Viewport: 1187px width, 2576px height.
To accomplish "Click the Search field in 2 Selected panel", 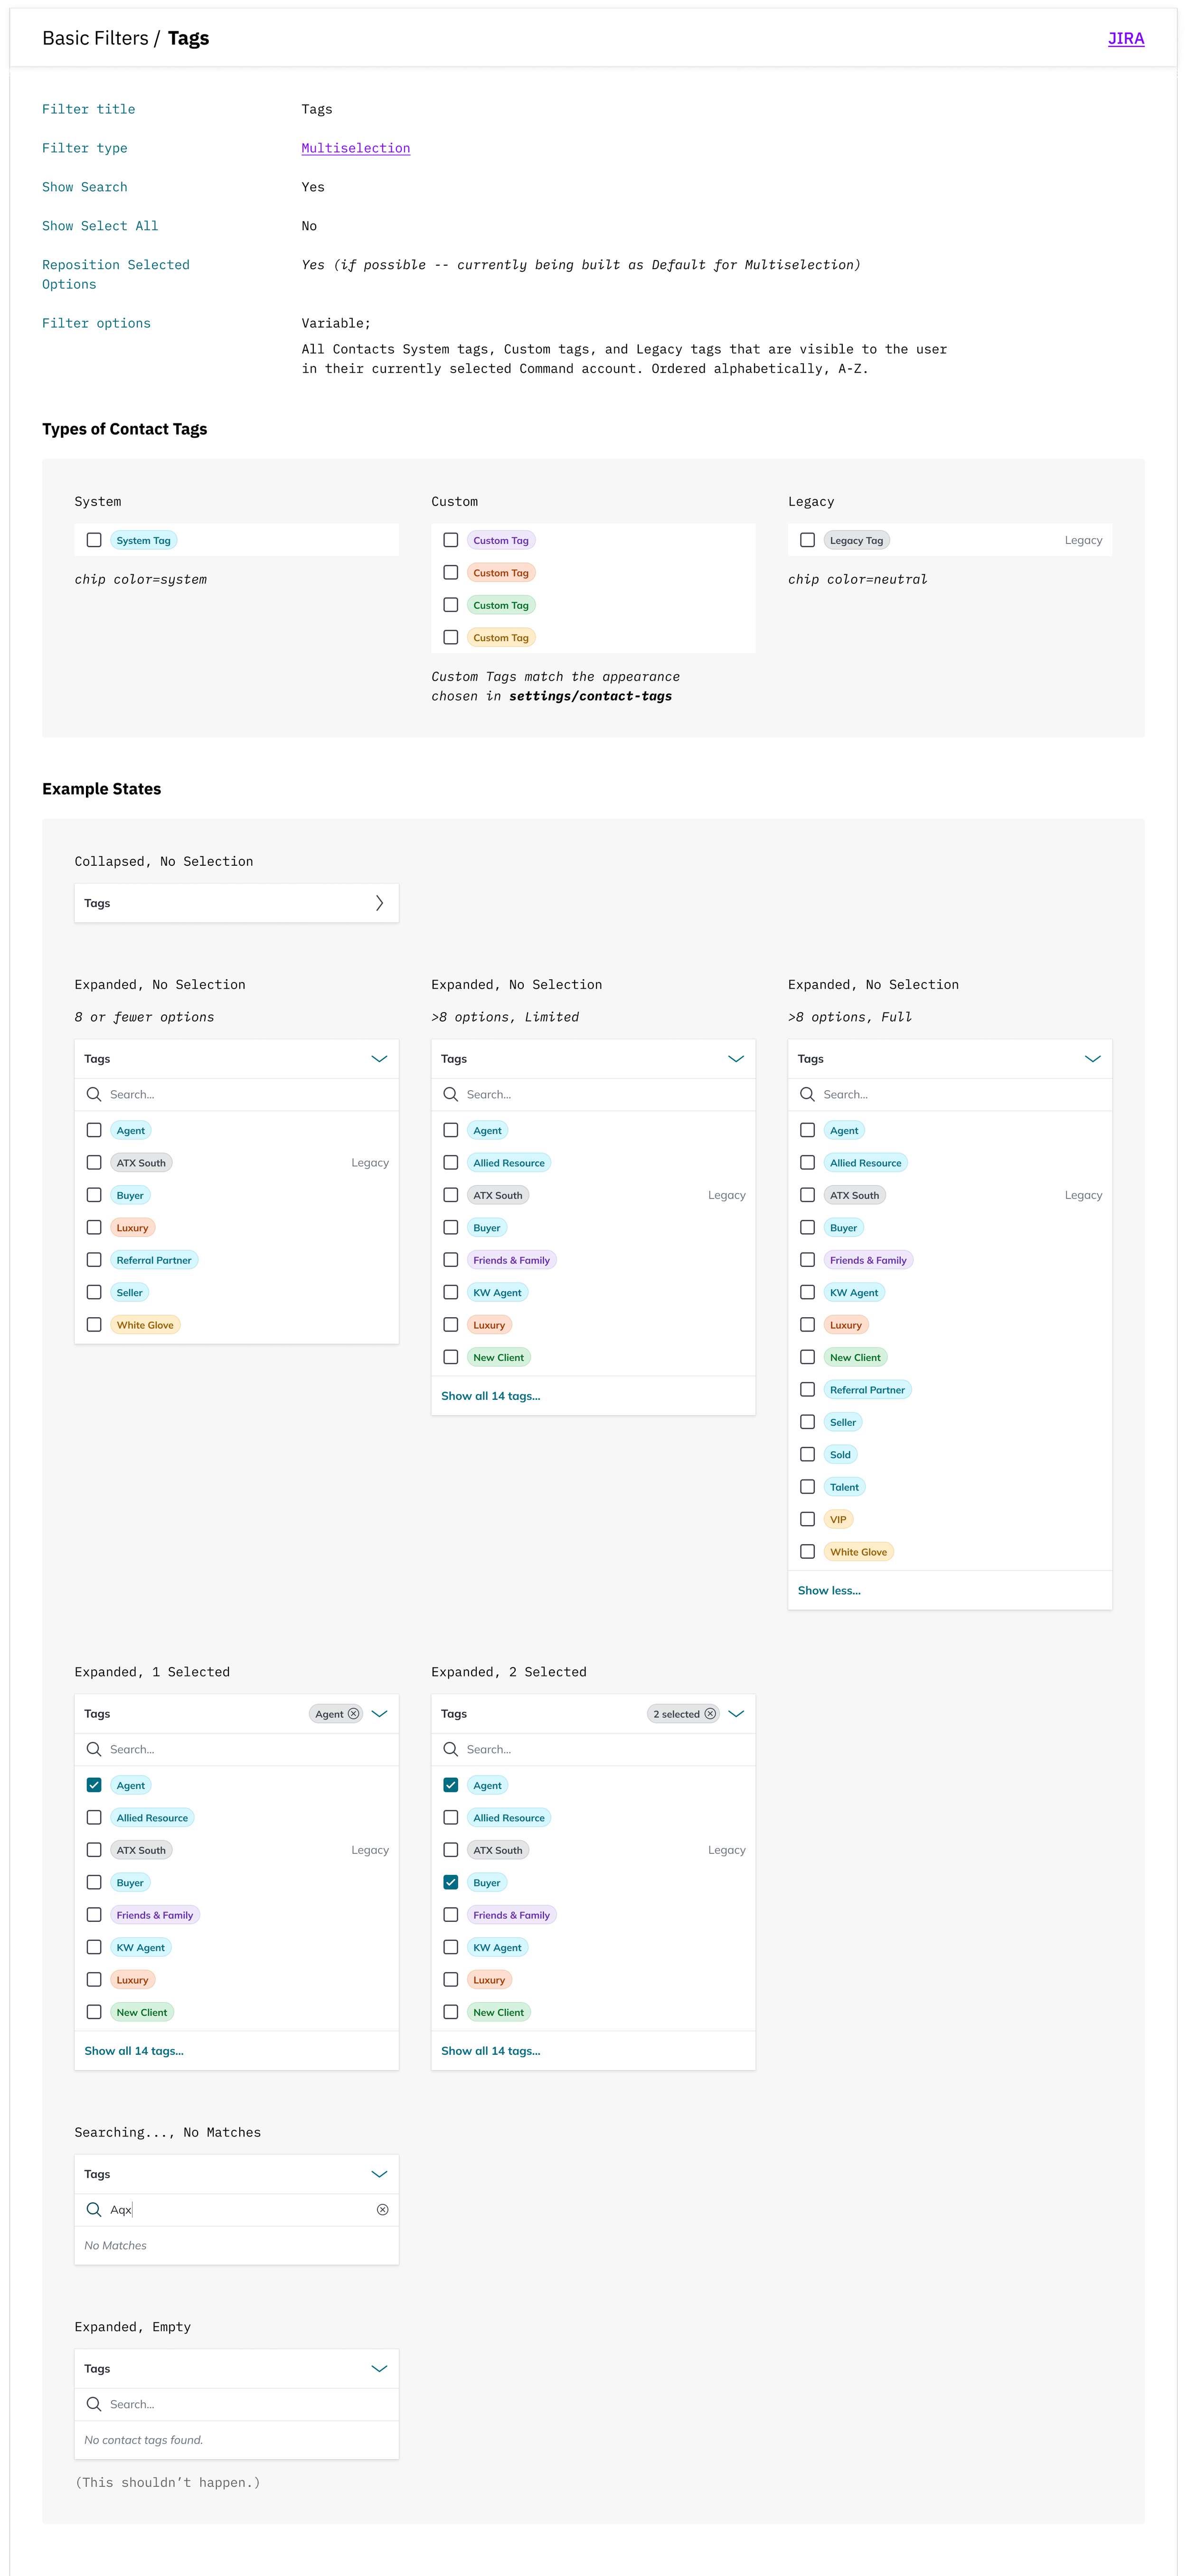I will [593, 1749].
